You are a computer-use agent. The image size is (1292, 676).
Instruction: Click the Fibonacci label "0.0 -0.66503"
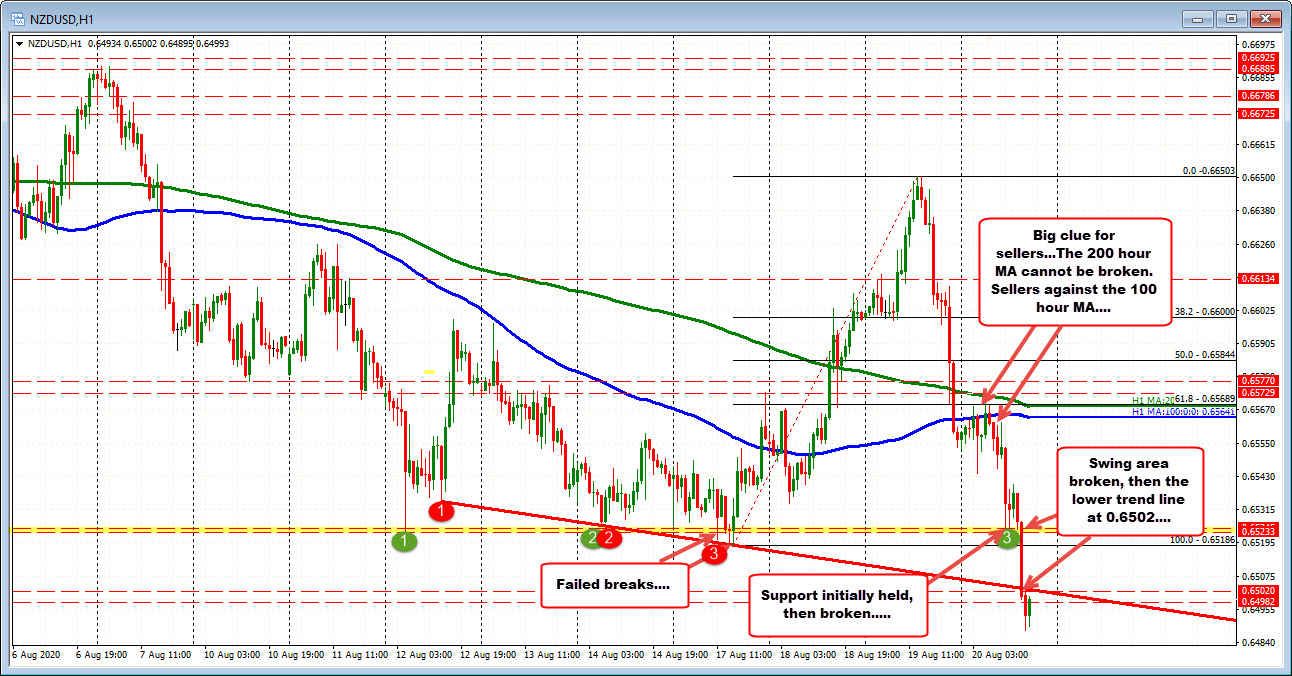(x=1209, y=171)
